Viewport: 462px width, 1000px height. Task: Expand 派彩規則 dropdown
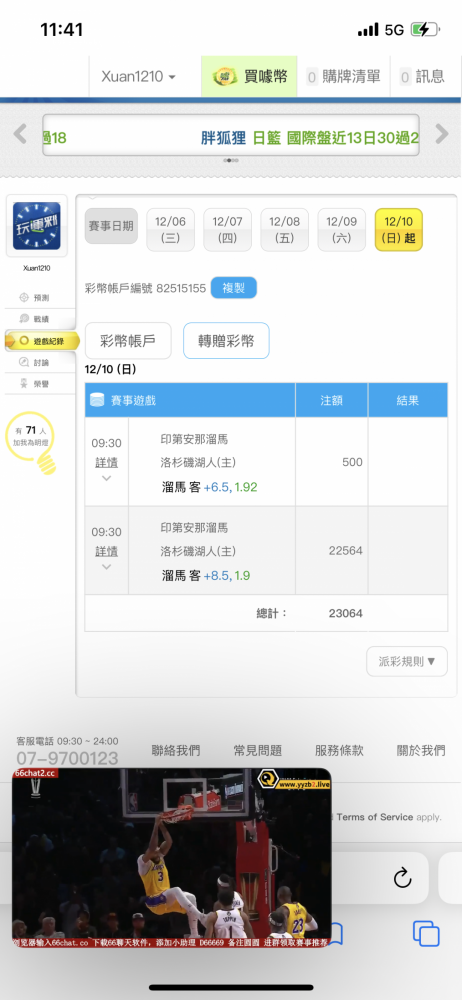click(407, 661)
